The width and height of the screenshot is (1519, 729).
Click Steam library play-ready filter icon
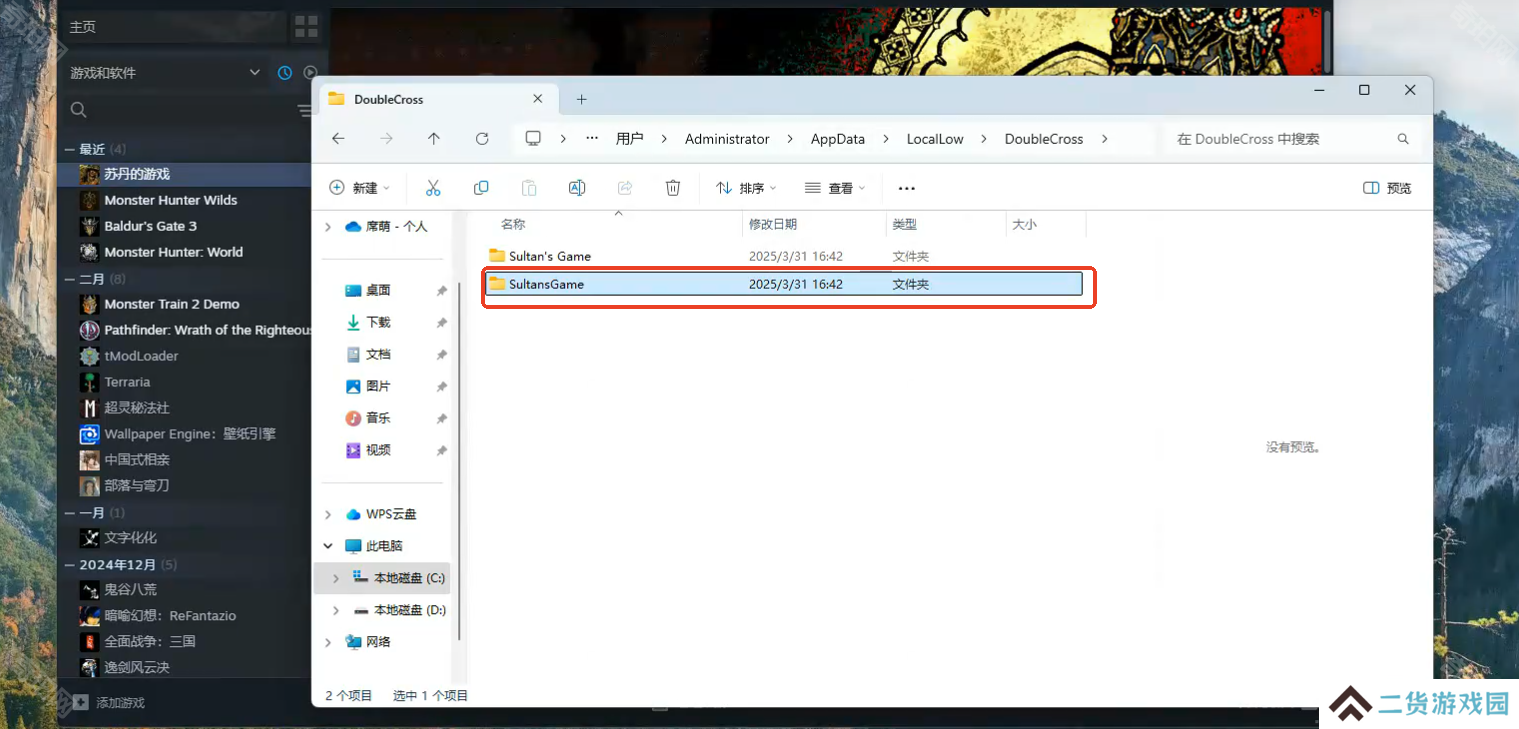[x=310, y=73]
